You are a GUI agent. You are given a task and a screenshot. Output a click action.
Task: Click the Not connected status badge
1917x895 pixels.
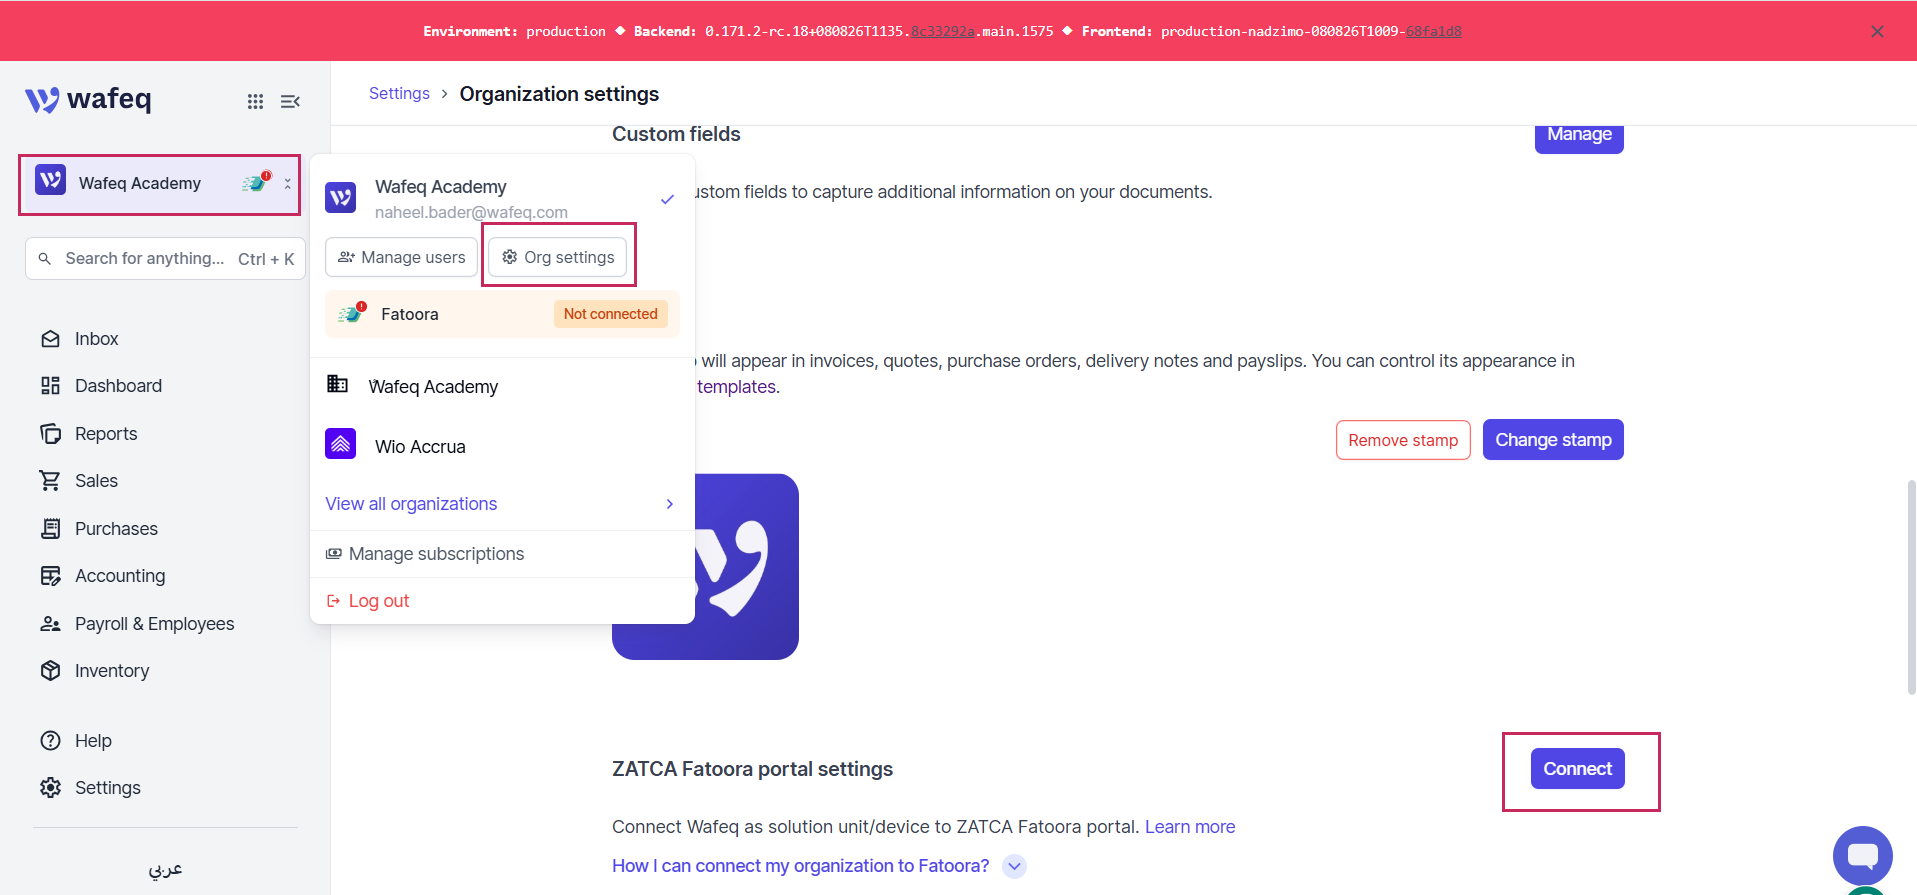pos(610,314)
